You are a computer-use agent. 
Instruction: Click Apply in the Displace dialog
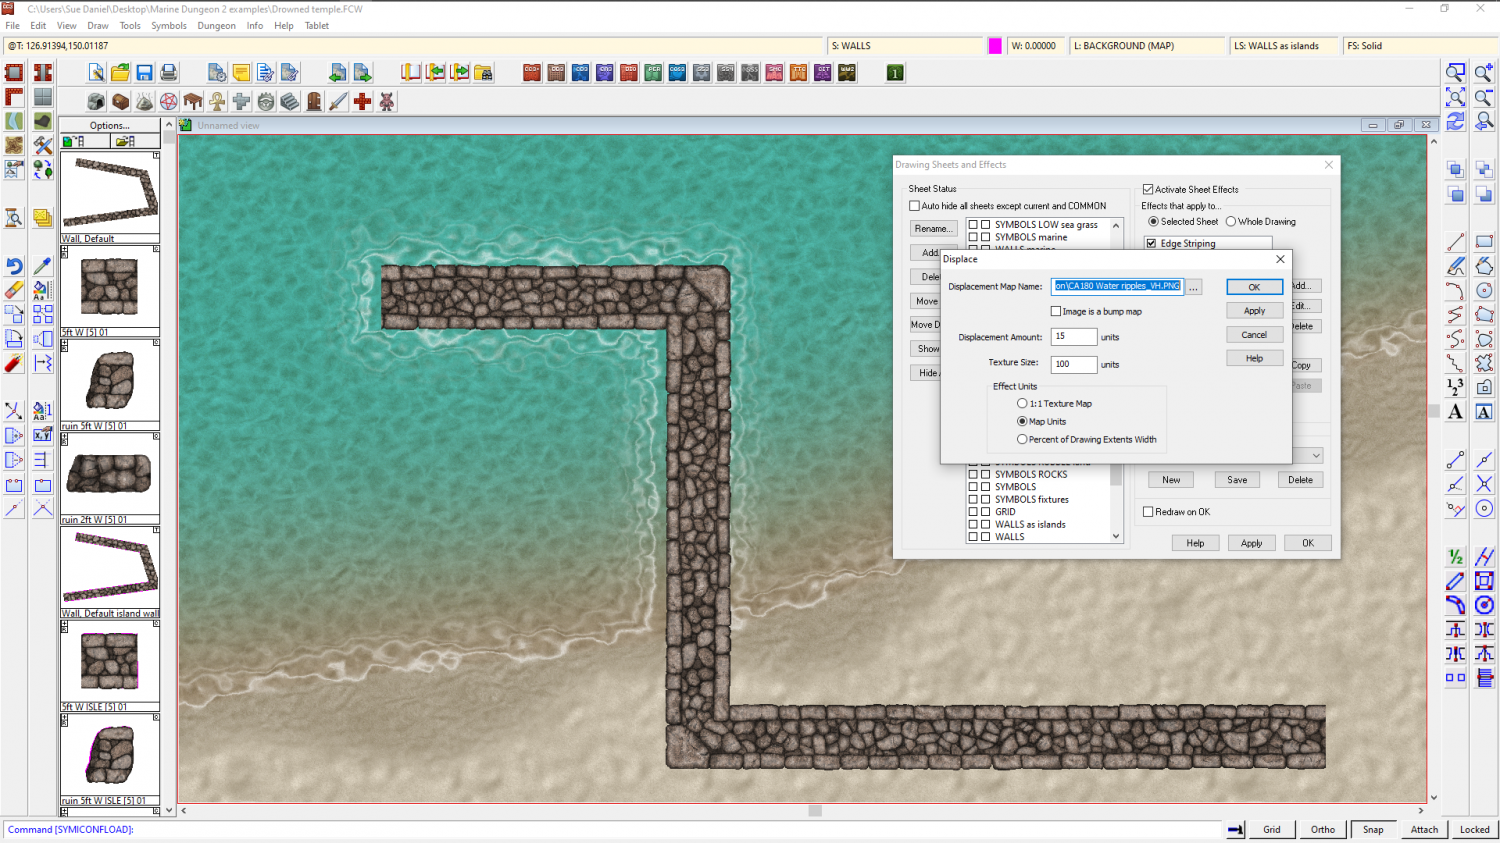point(1254,311)
